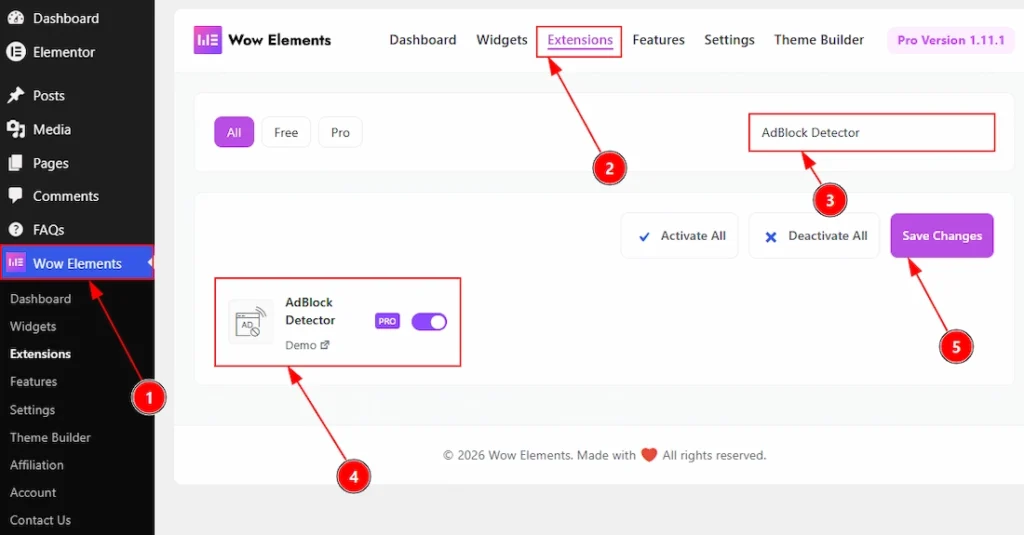Click the FAQs question mark icon
This screenshot has width=1024, height=535.
click(x=16, y=229)
